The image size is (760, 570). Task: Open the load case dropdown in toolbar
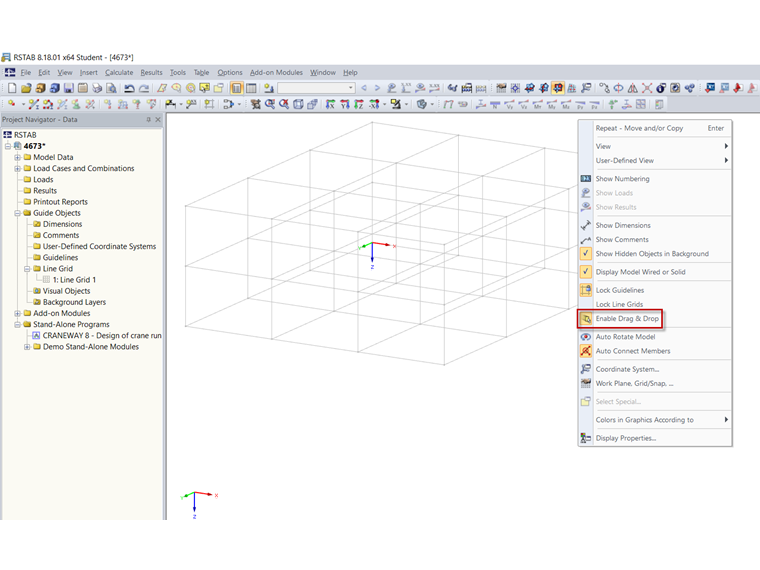click(x=351, y=88)
